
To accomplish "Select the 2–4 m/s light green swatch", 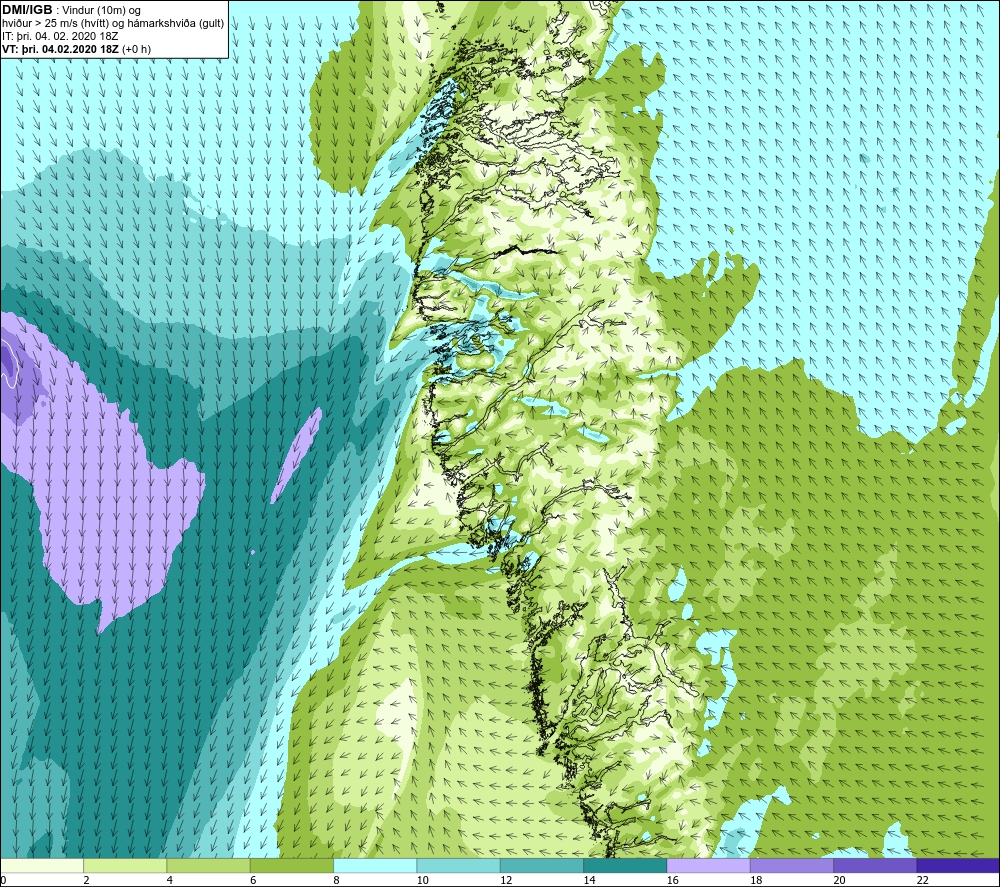I will [x=125, y=865].
